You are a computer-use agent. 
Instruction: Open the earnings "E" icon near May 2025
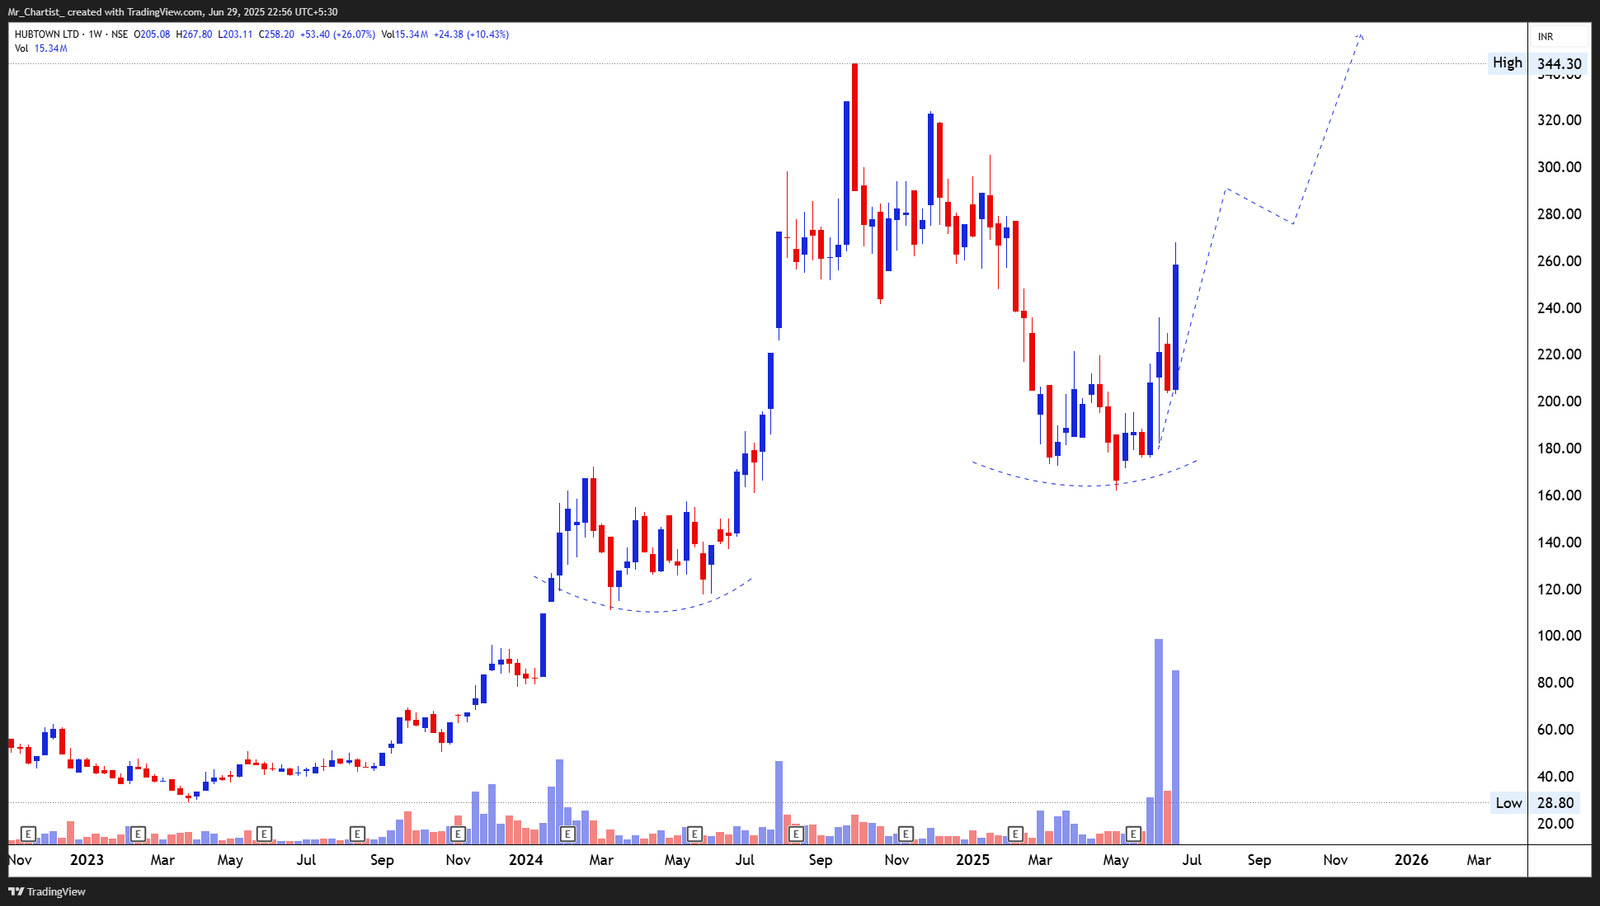(1132, 833)
